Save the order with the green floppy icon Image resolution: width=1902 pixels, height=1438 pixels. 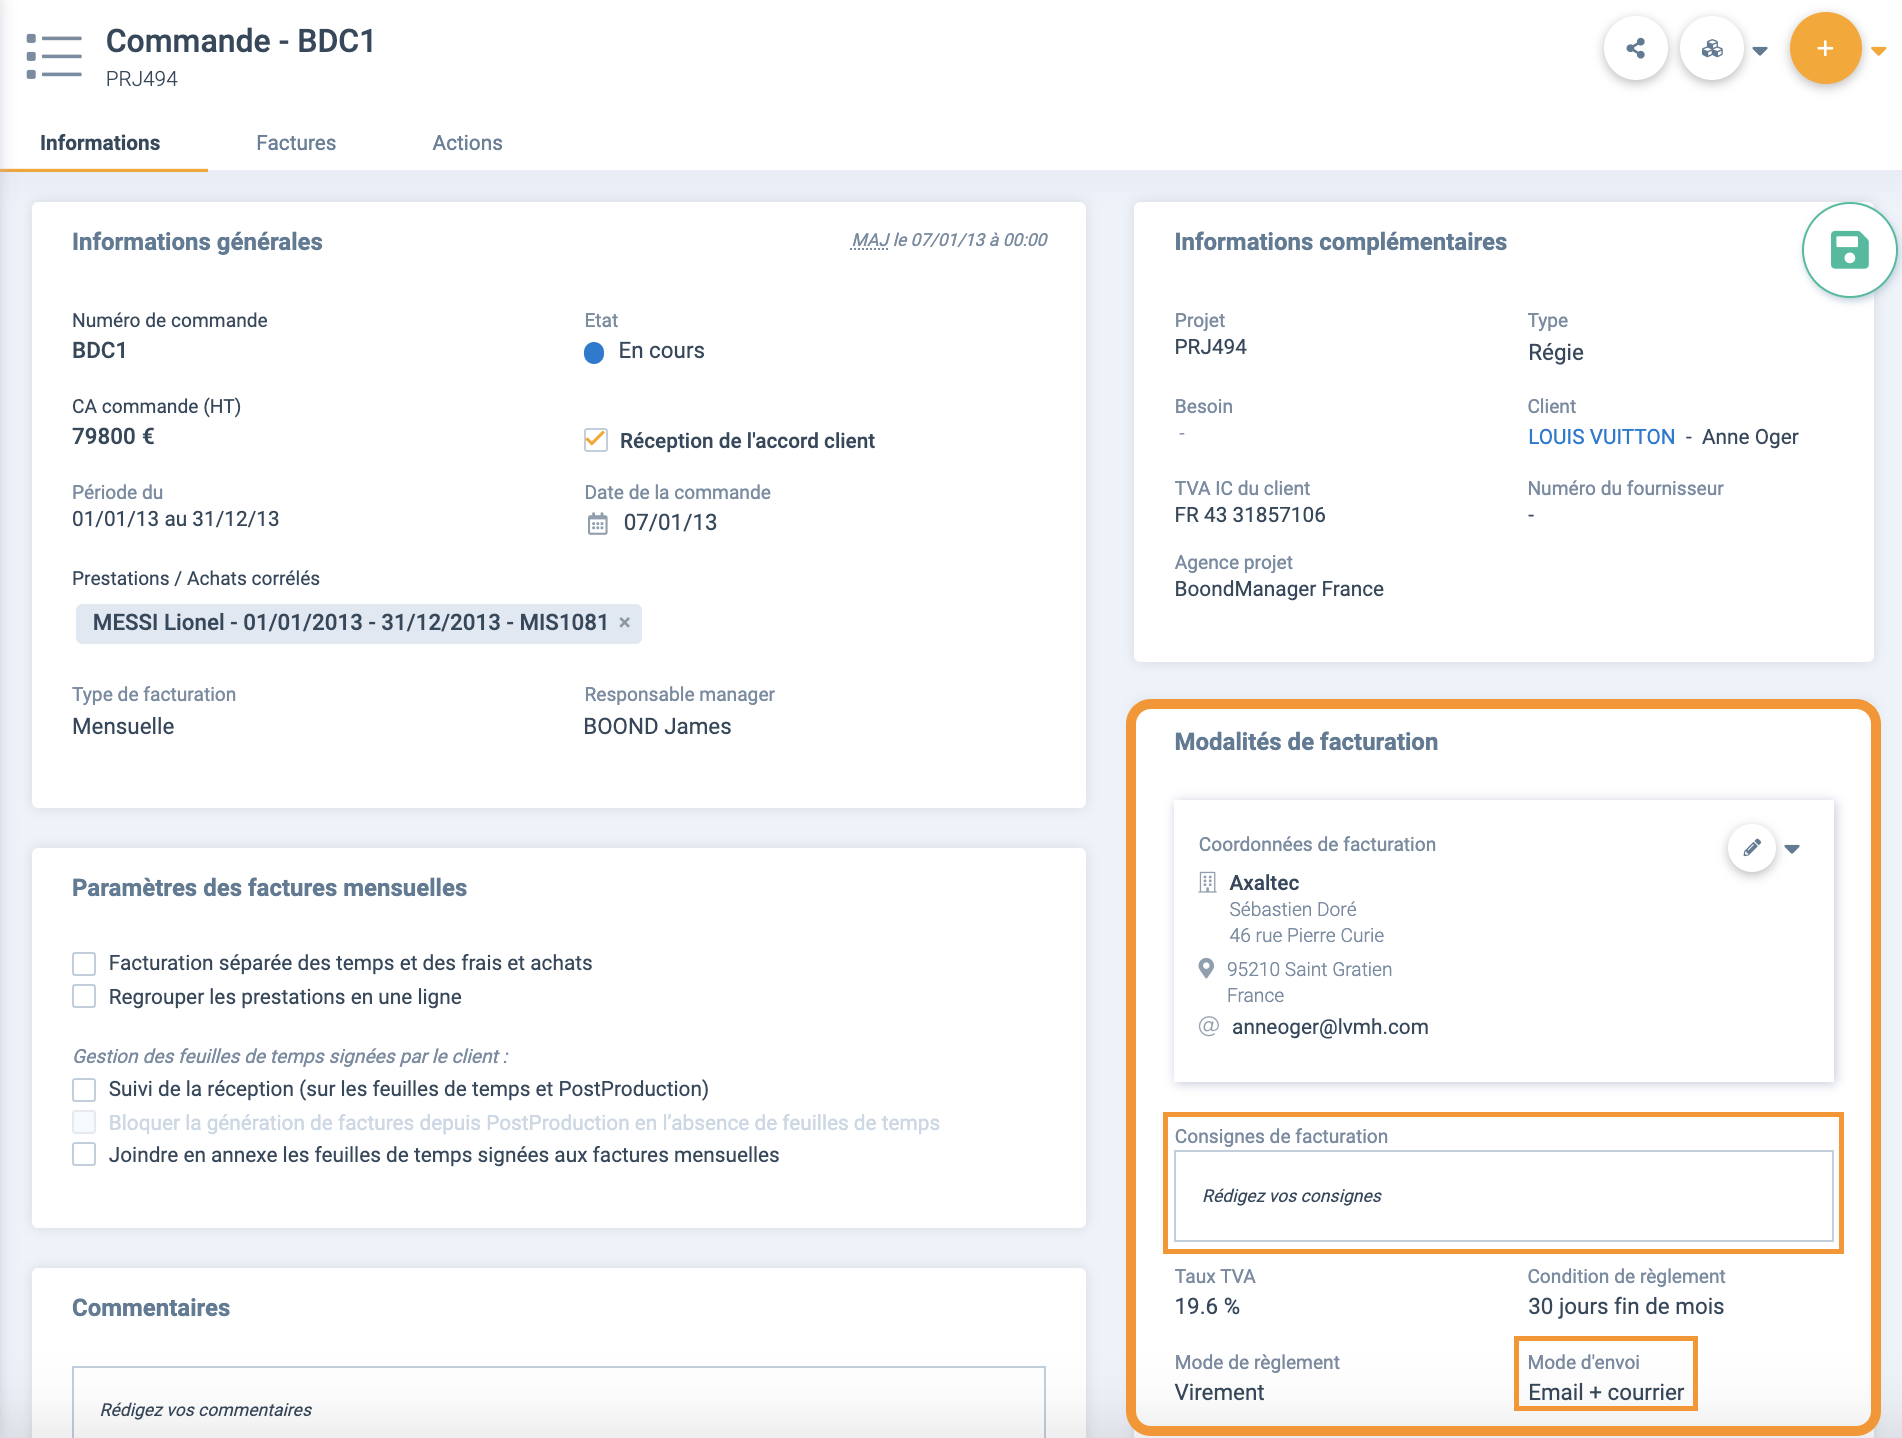[1849, 250]
